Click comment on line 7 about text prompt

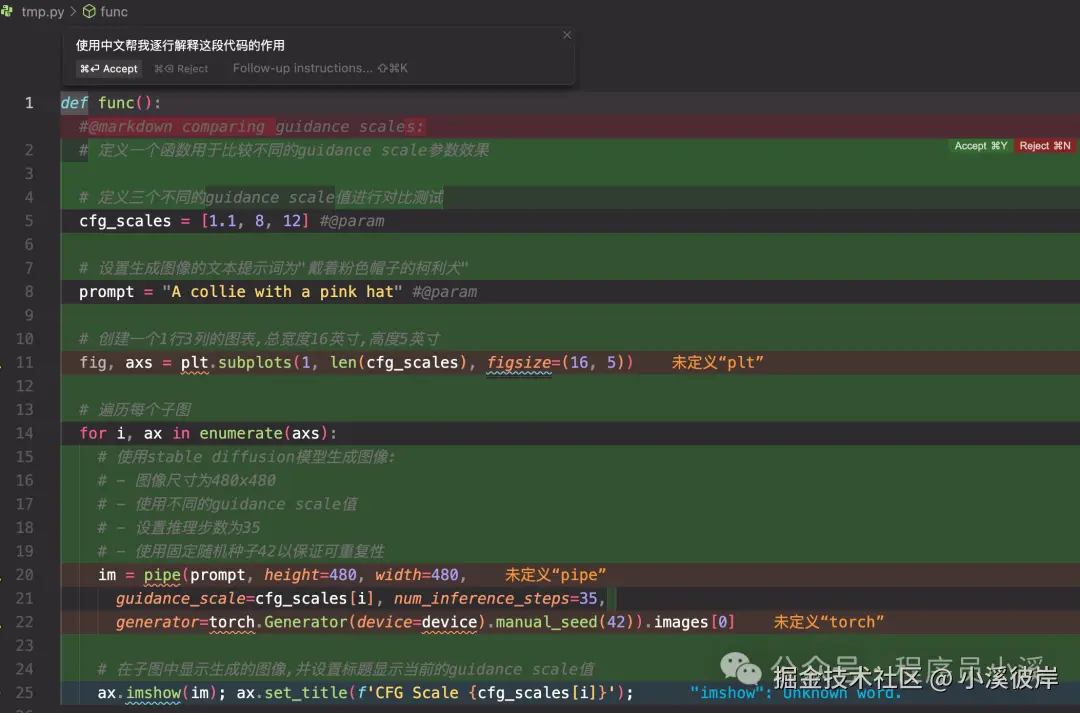pyautogui.click(x=273, y=268)
